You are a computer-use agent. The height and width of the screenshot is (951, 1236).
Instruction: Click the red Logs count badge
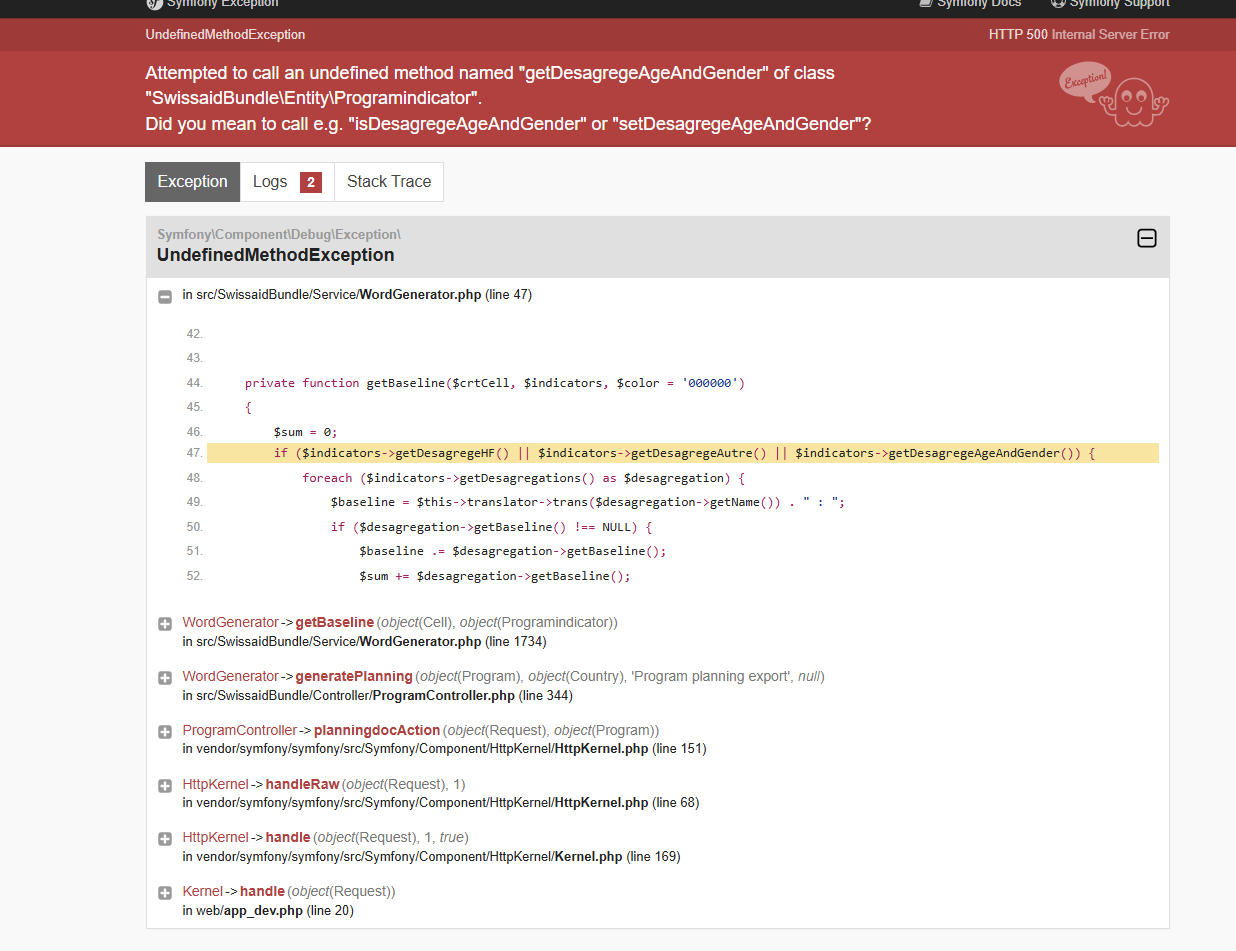tap(311, 182)
